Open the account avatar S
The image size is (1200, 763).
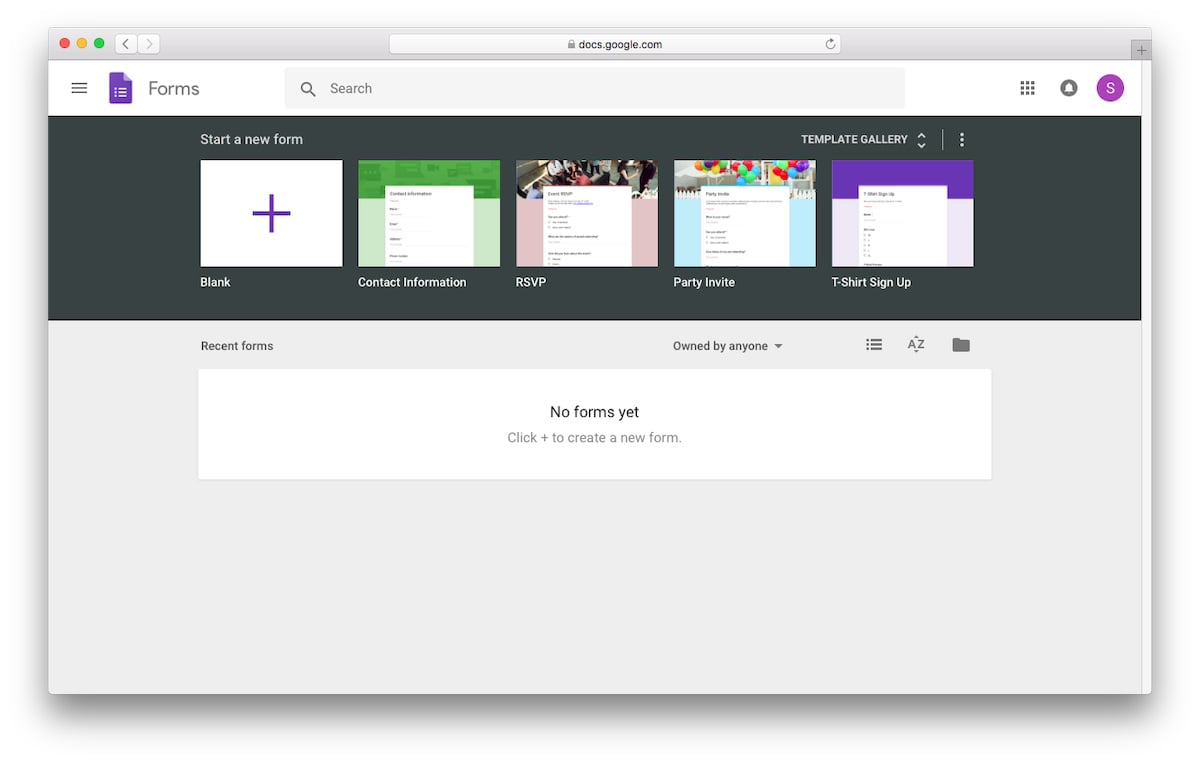(1110, 88)
